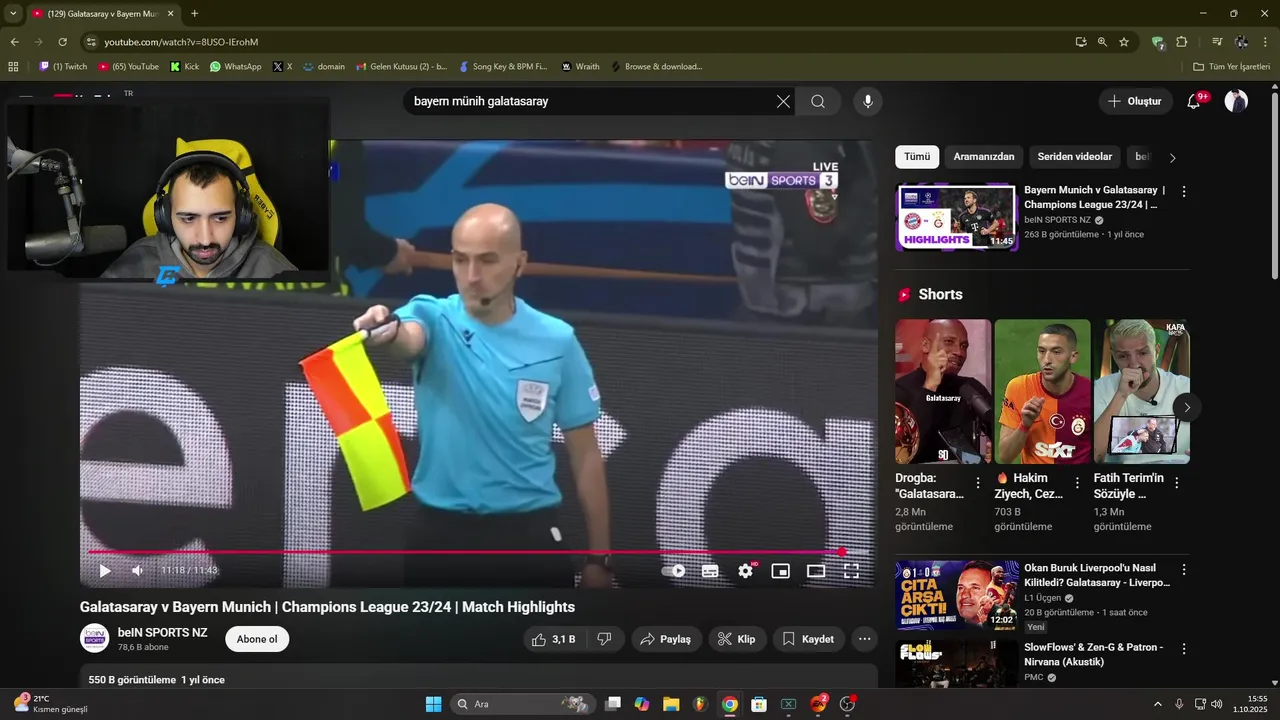Toggle subtitles/closed captions button

pos(710,571)
